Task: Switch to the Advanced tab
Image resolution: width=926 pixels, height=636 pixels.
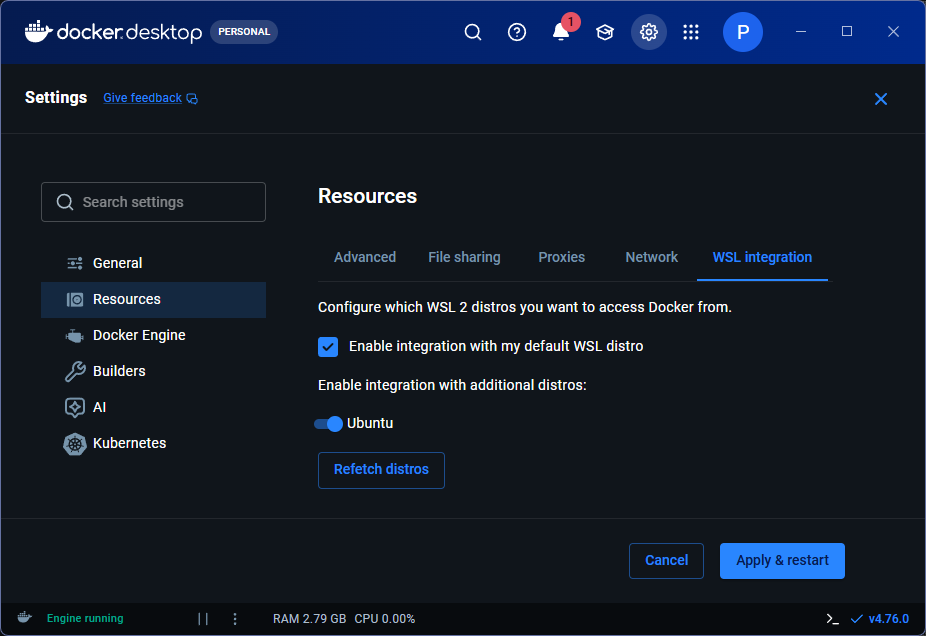Action: [x=365, y=257]
